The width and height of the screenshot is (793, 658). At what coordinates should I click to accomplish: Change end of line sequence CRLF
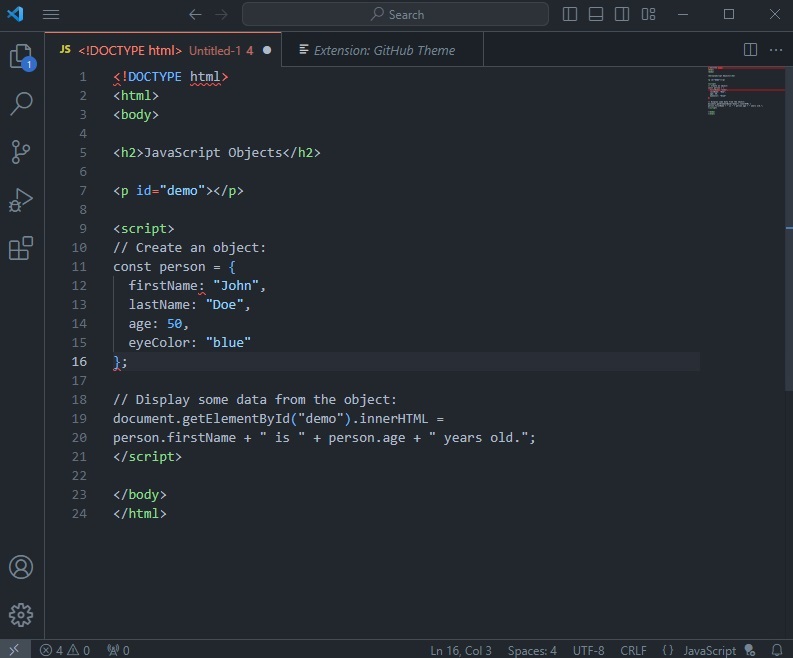point(633,650)
